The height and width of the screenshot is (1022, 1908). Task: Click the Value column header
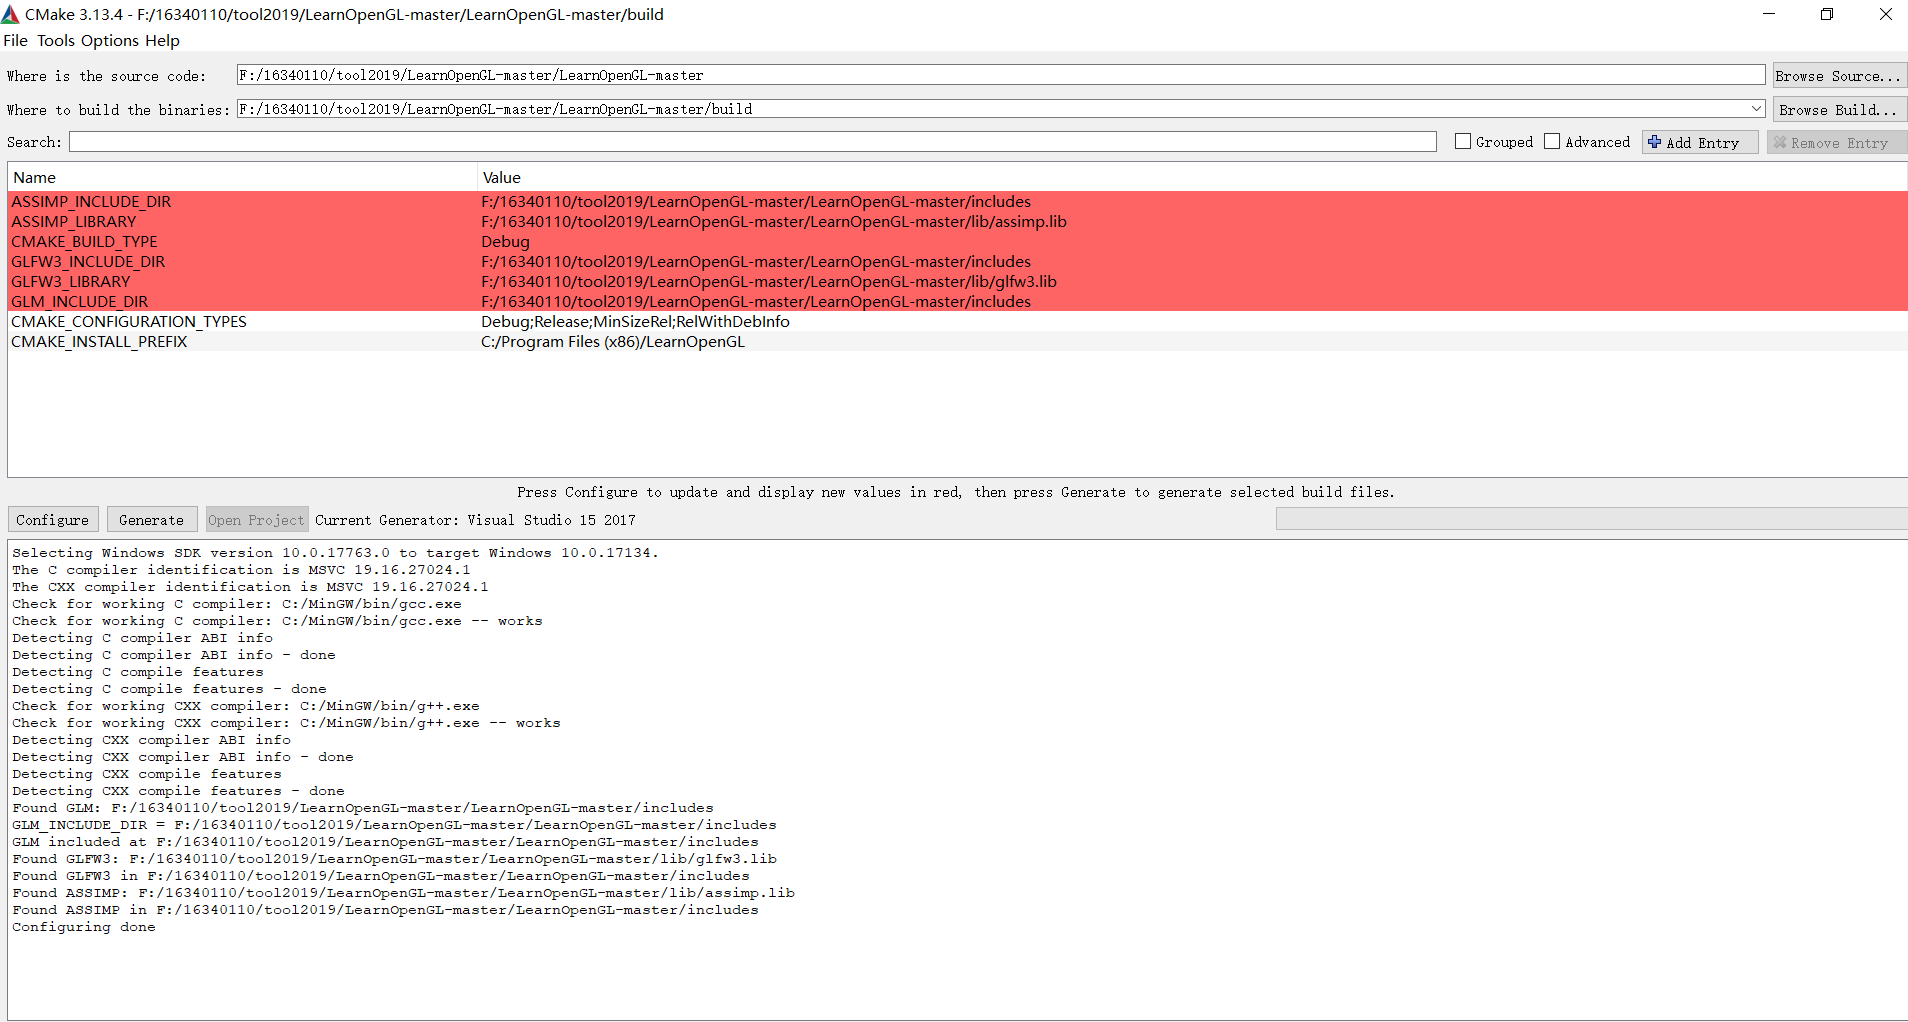[1192, 177]
